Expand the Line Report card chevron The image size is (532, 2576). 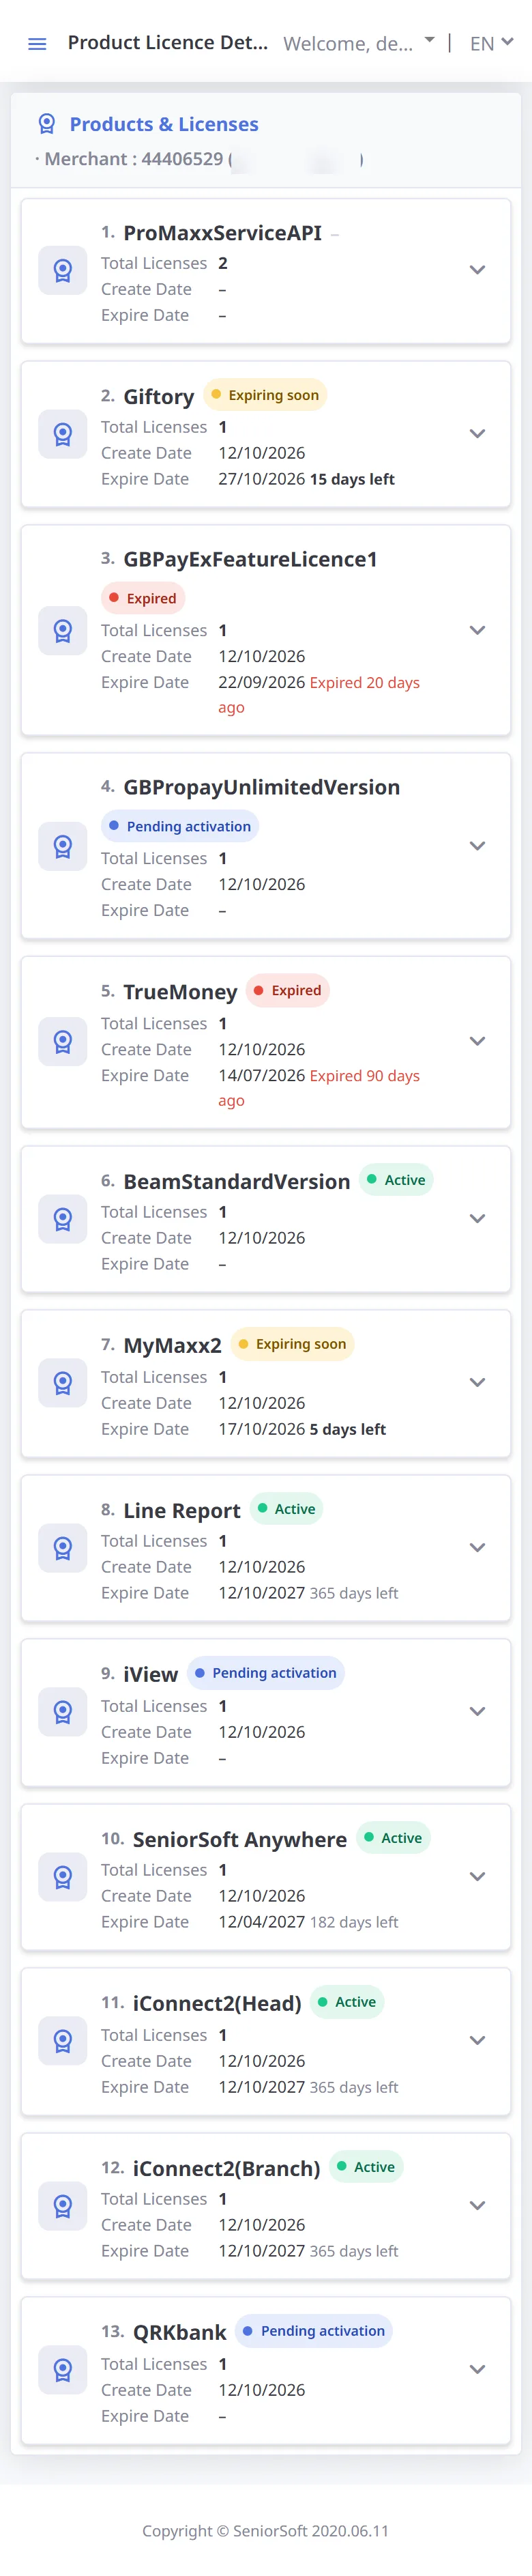(x=477, y=1548)
